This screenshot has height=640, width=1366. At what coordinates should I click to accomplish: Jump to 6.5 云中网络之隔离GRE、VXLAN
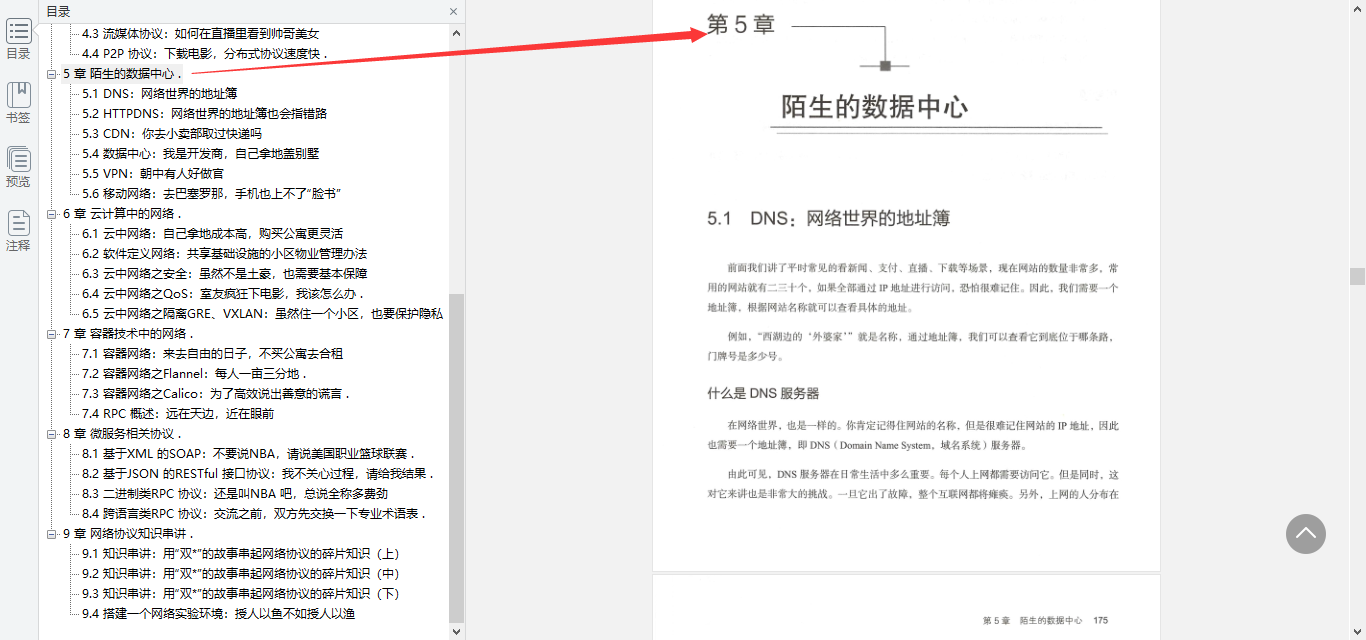263,314
